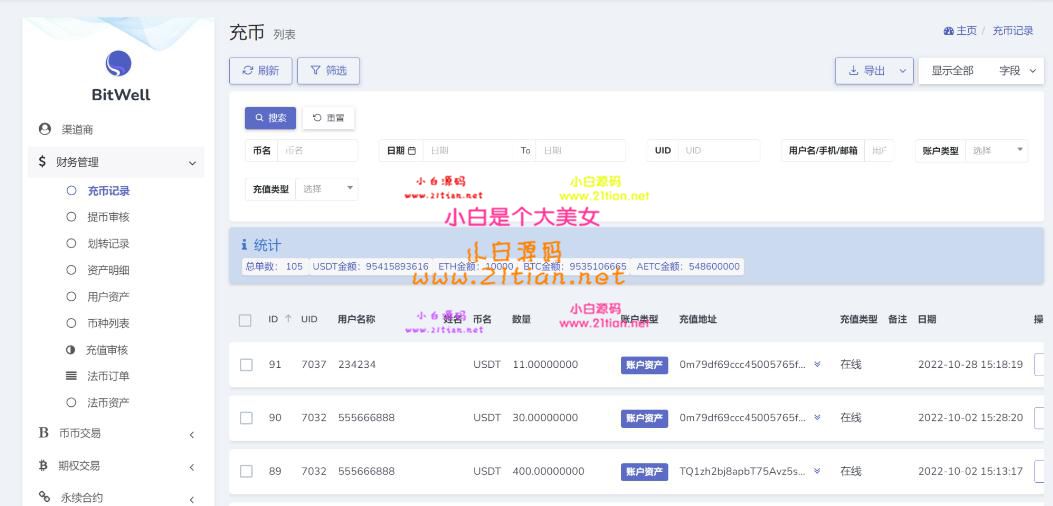Image resolution: width=1053 pixels, height=506 pixels.
Task: Expand address of row 89 via double-chevron
Action: point(817,471)
